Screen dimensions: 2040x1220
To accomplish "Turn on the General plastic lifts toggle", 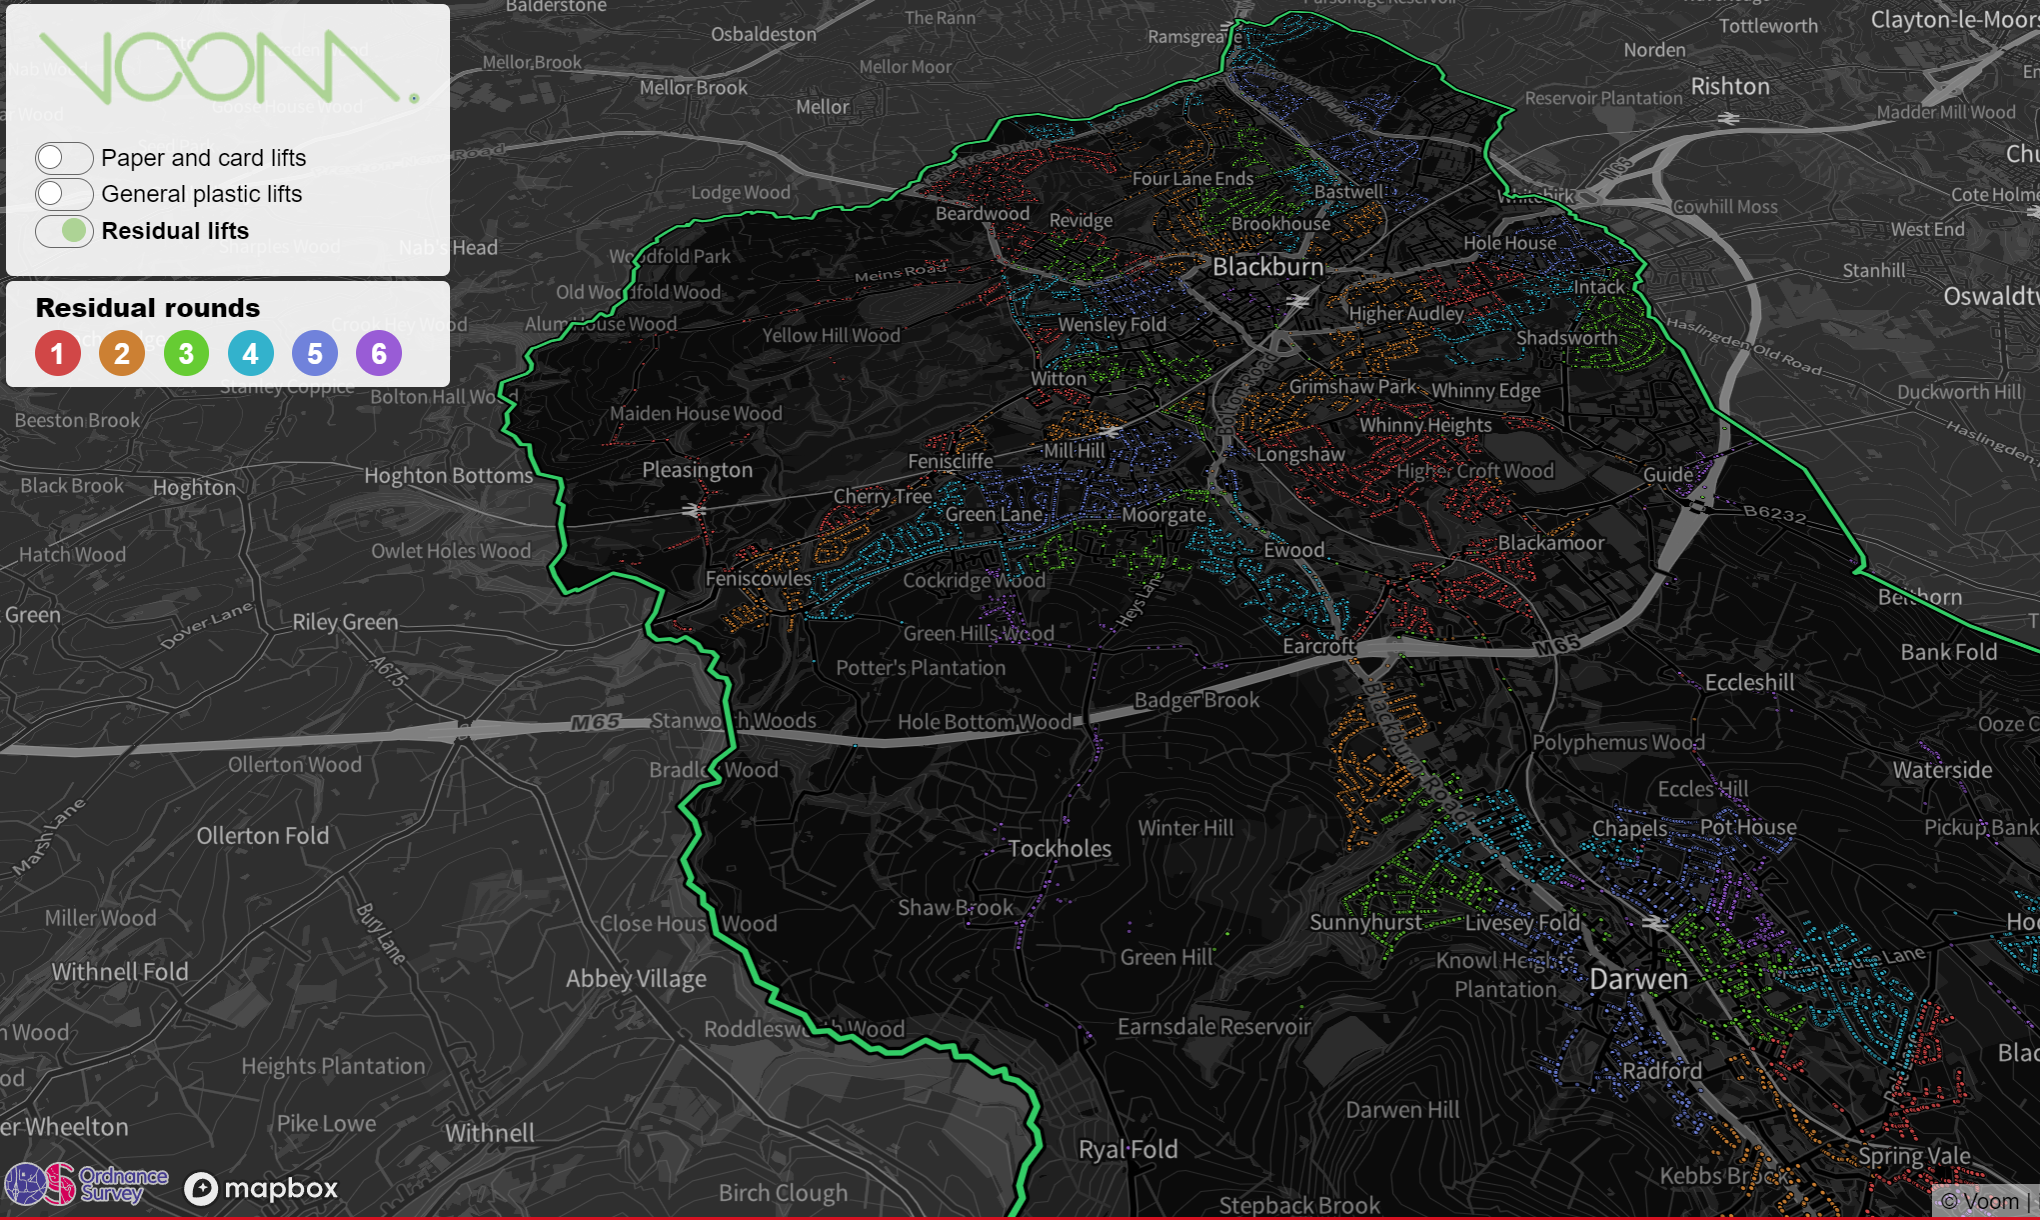I will click(64, 194).
